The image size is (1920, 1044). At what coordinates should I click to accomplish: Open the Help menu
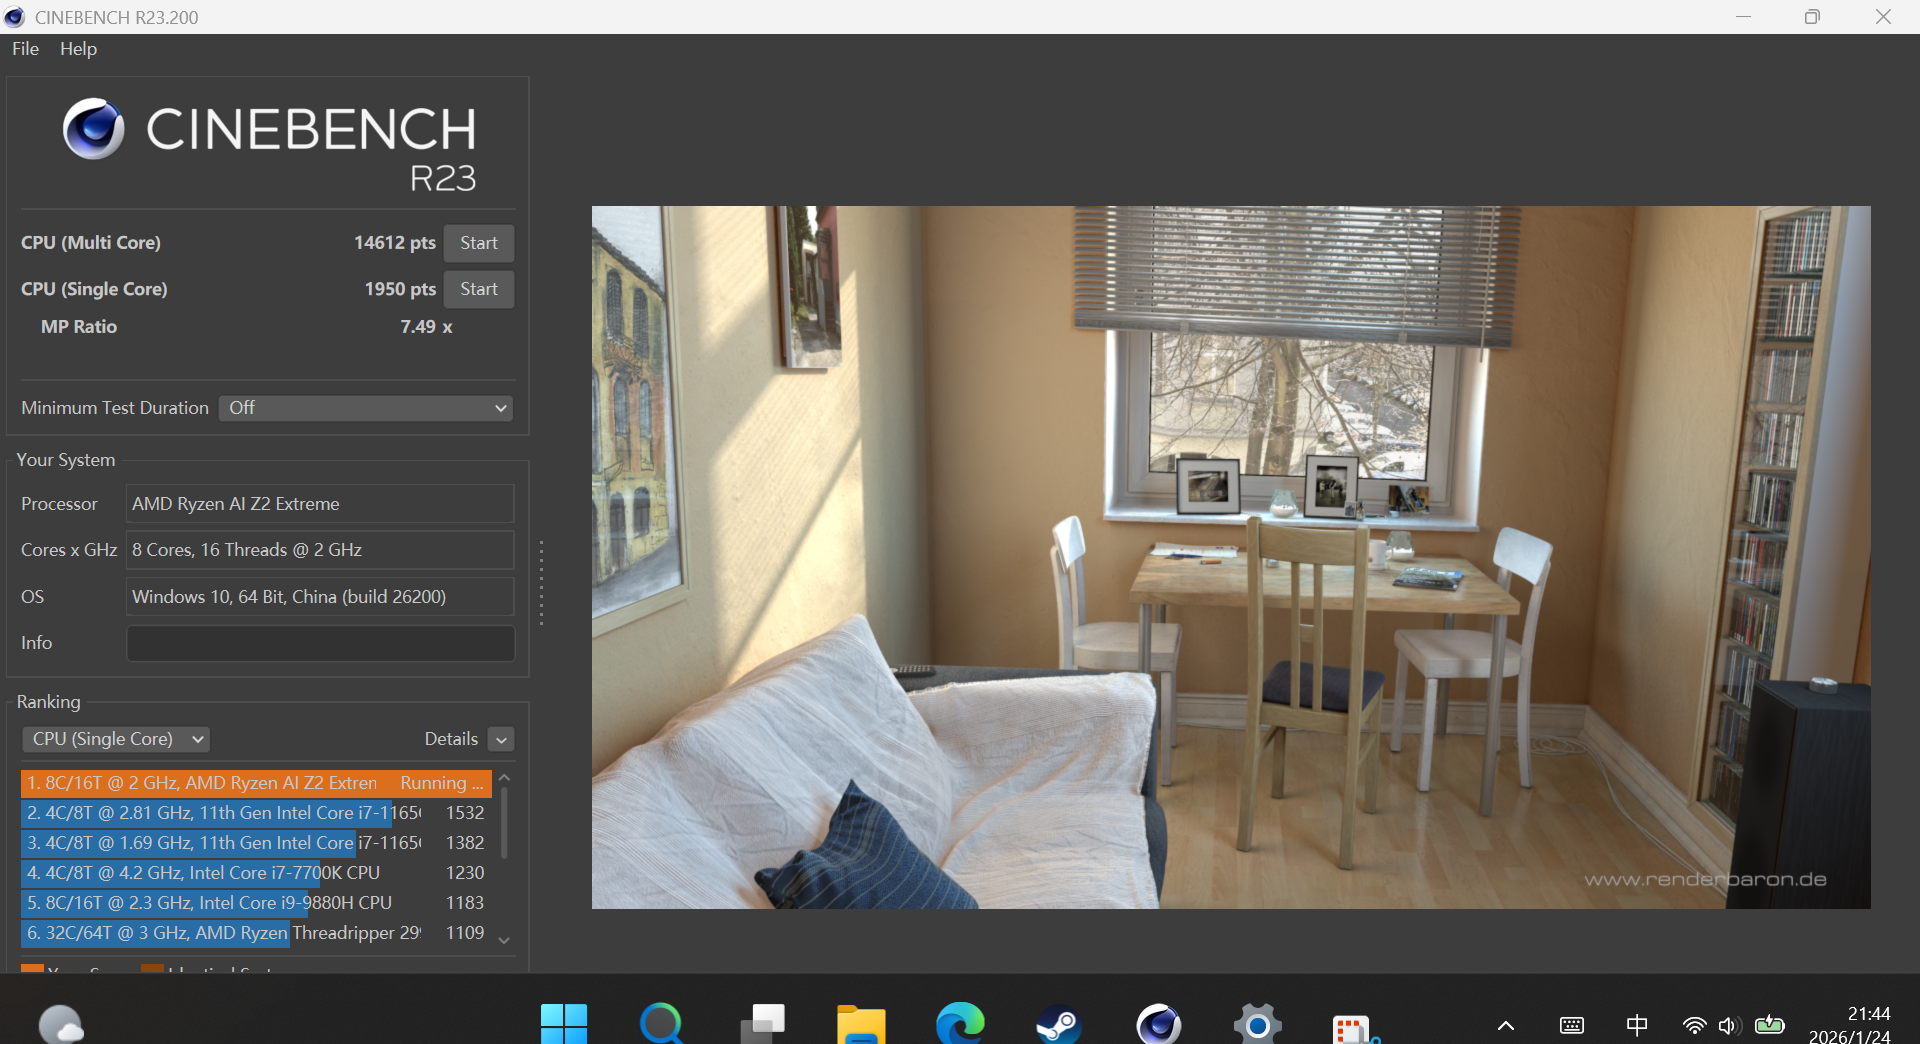(78, 49)
